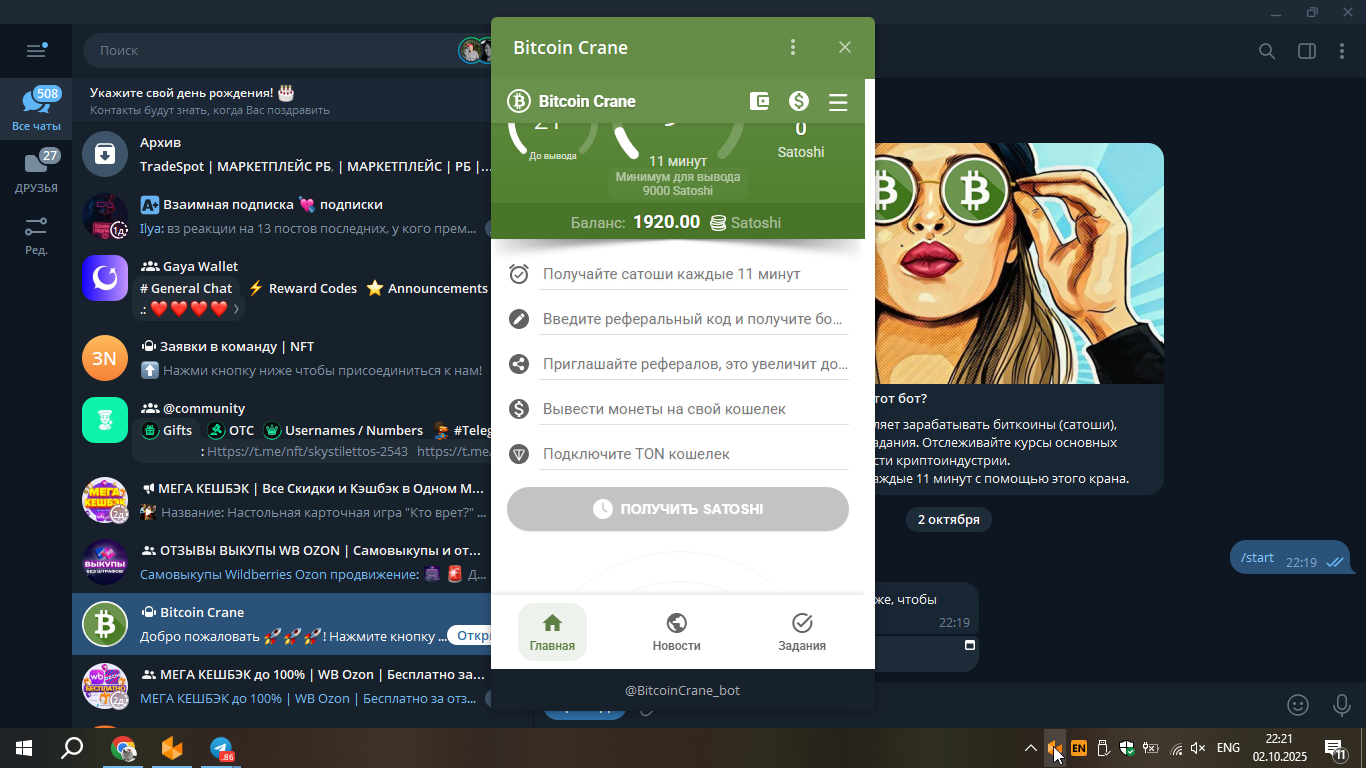Close the Bitcoin Crane mini app popup

[x=845, y=47]
